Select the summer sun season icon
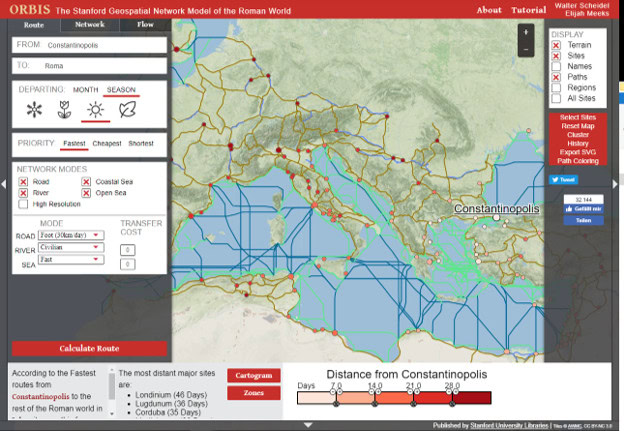This screenshot has height=431, width=624. [96, 109]
